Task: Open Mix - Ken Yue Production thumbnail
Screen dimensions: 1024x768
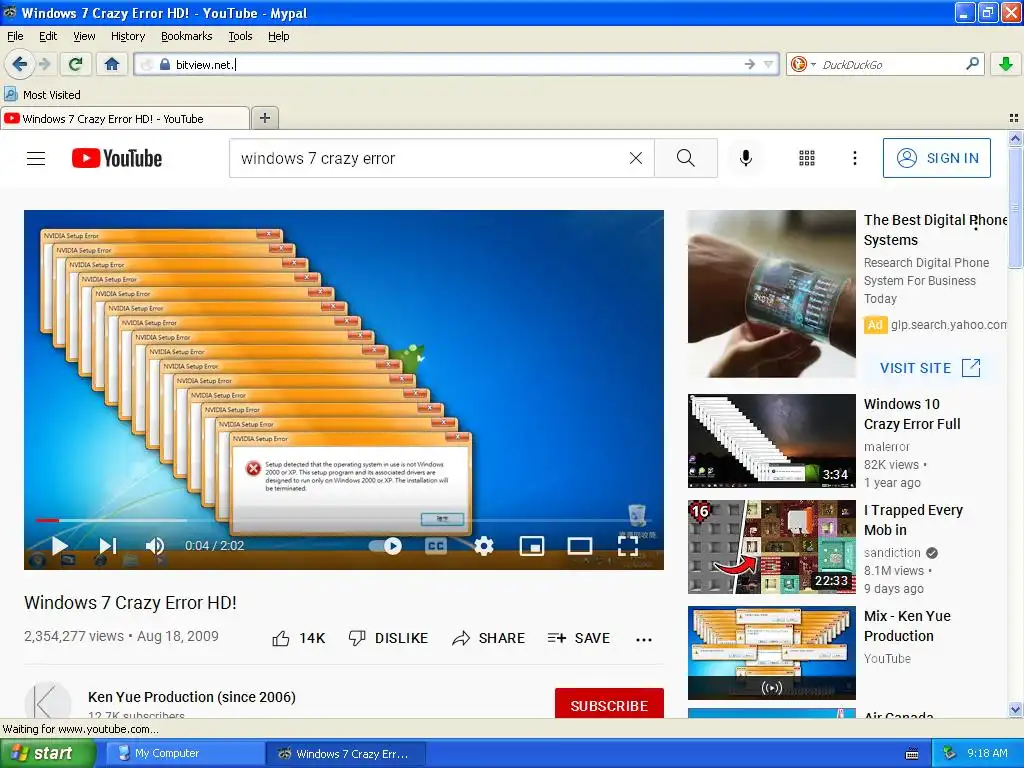Action: 771,653
